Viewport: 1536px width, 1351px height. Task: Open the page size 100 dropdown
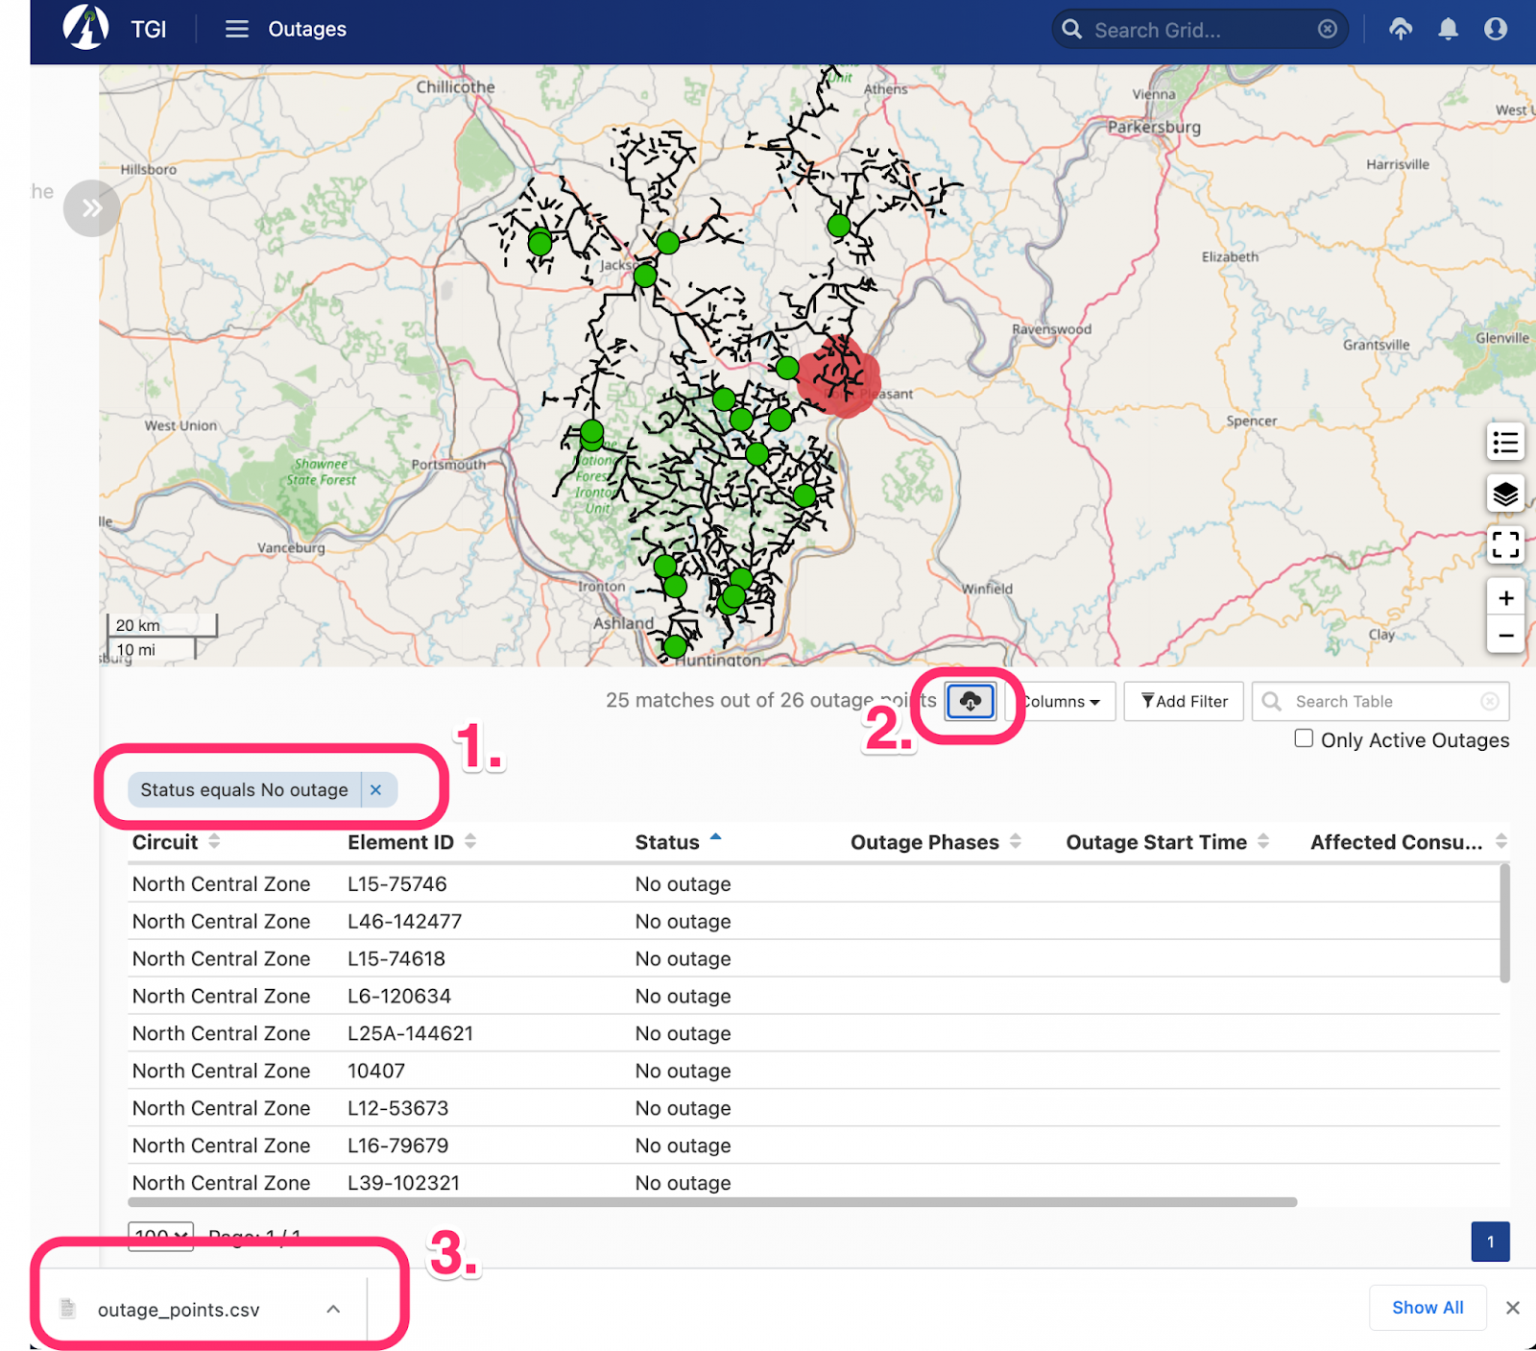pos(160,1237)
